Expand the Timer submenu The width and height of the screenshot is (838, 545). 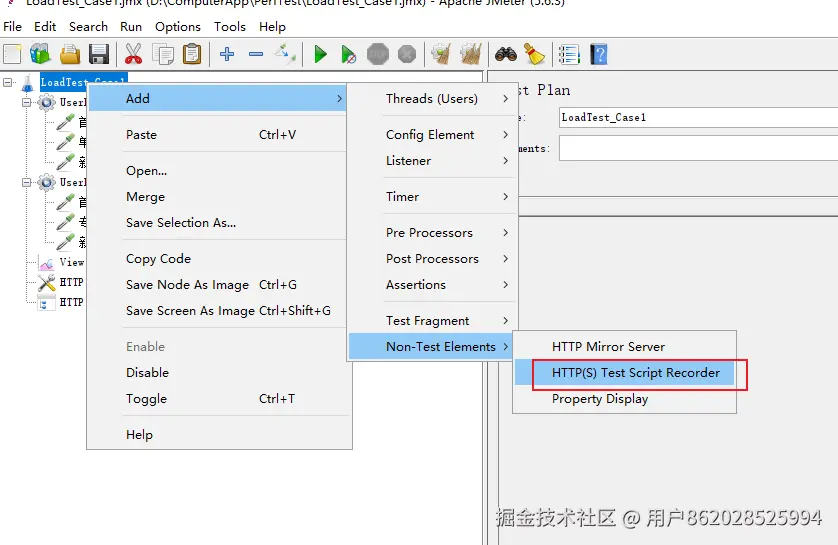[x=433, y=197]
